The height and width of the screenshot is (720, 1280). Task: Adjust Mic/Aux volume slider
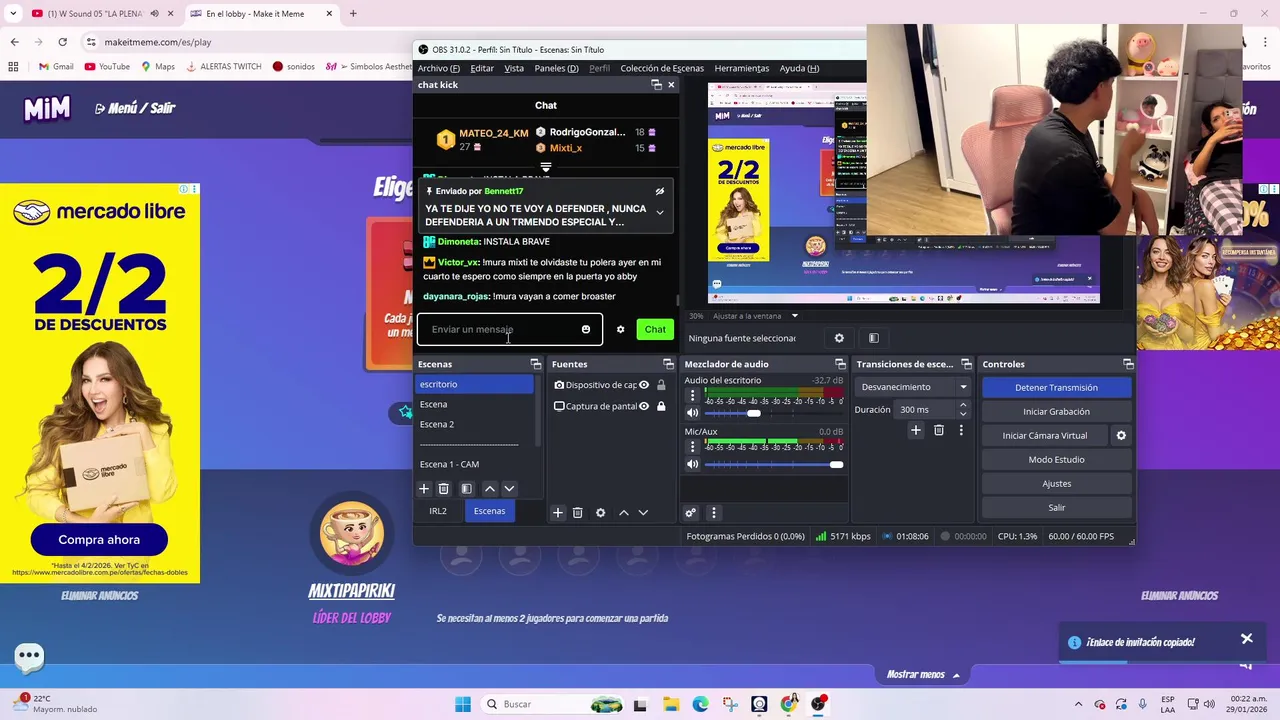coord(774,464)
